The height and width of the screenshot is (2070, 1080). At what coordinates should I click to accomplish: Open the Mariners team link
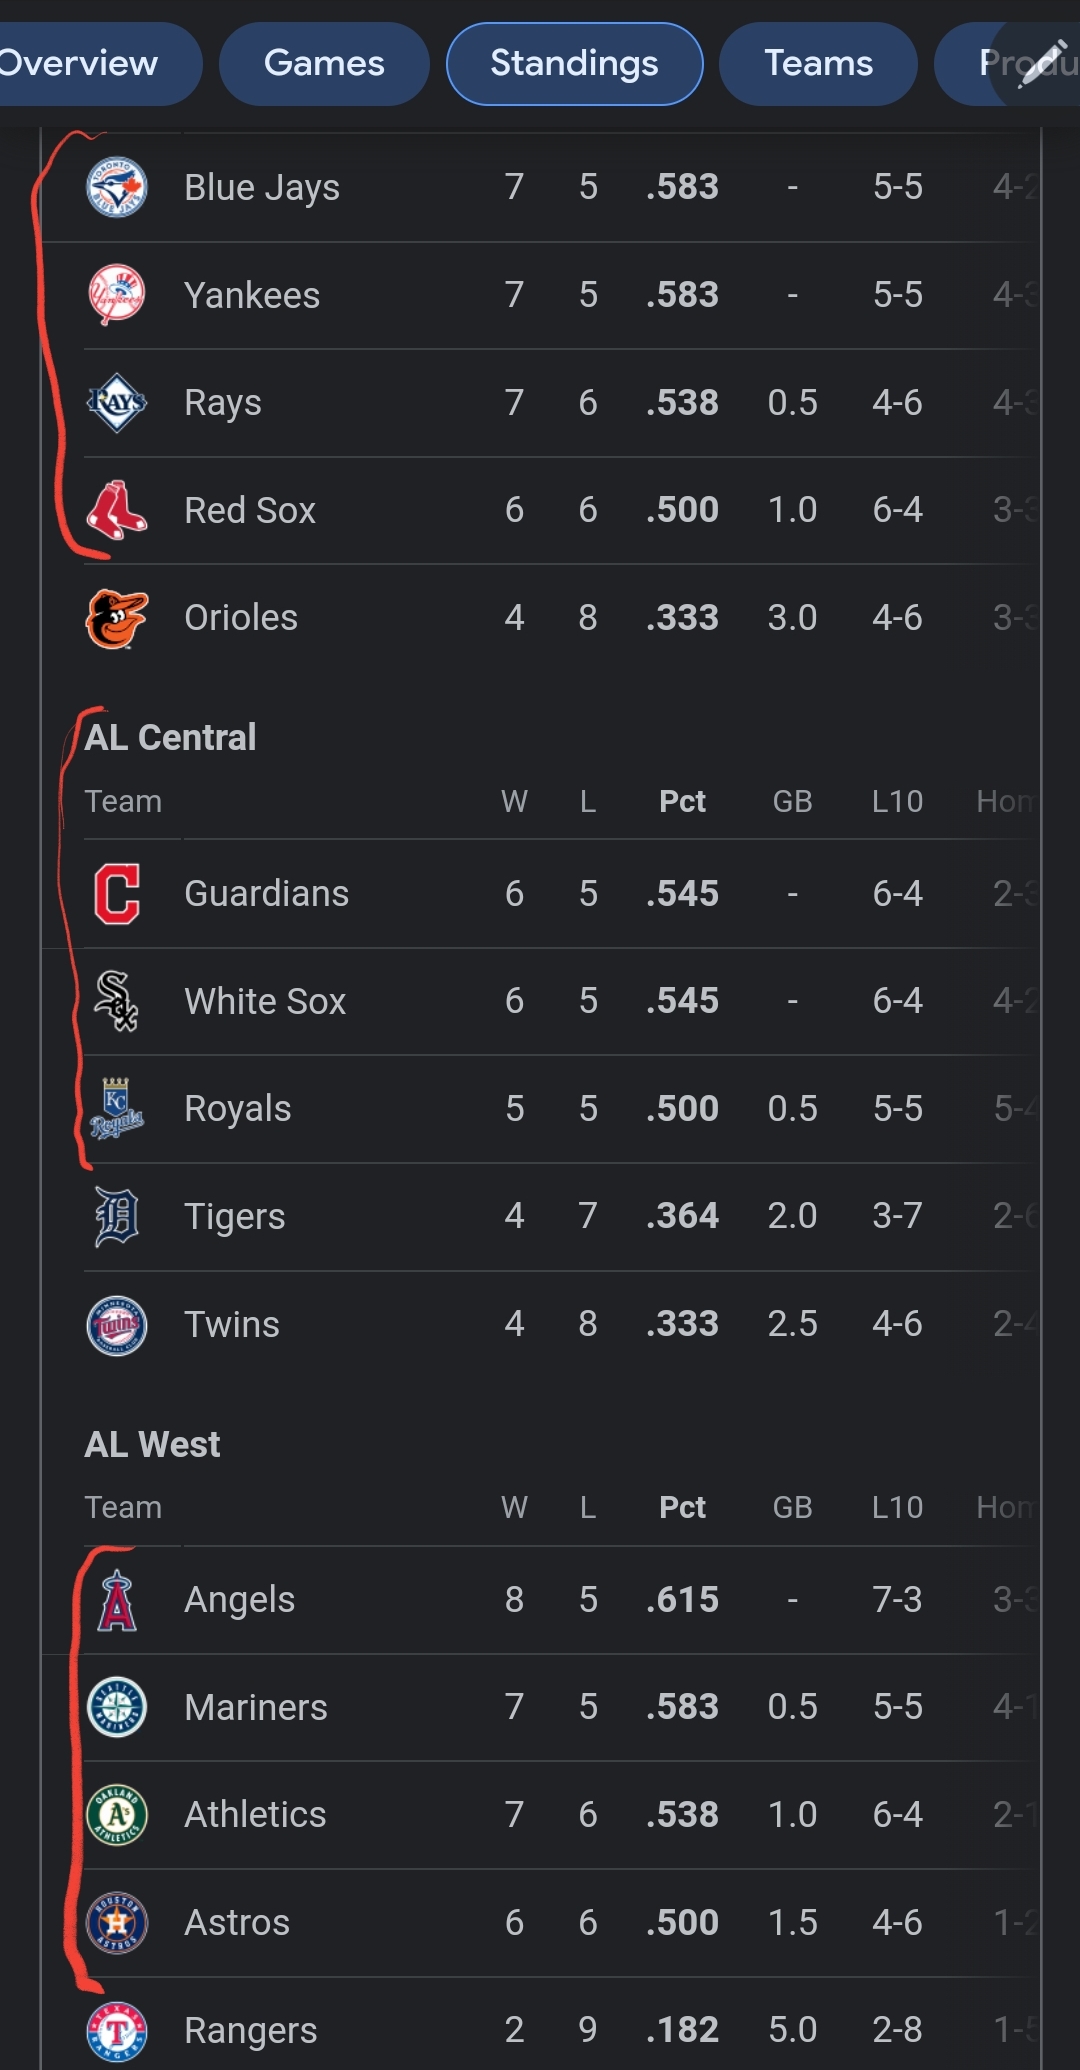click(256, 1708)
